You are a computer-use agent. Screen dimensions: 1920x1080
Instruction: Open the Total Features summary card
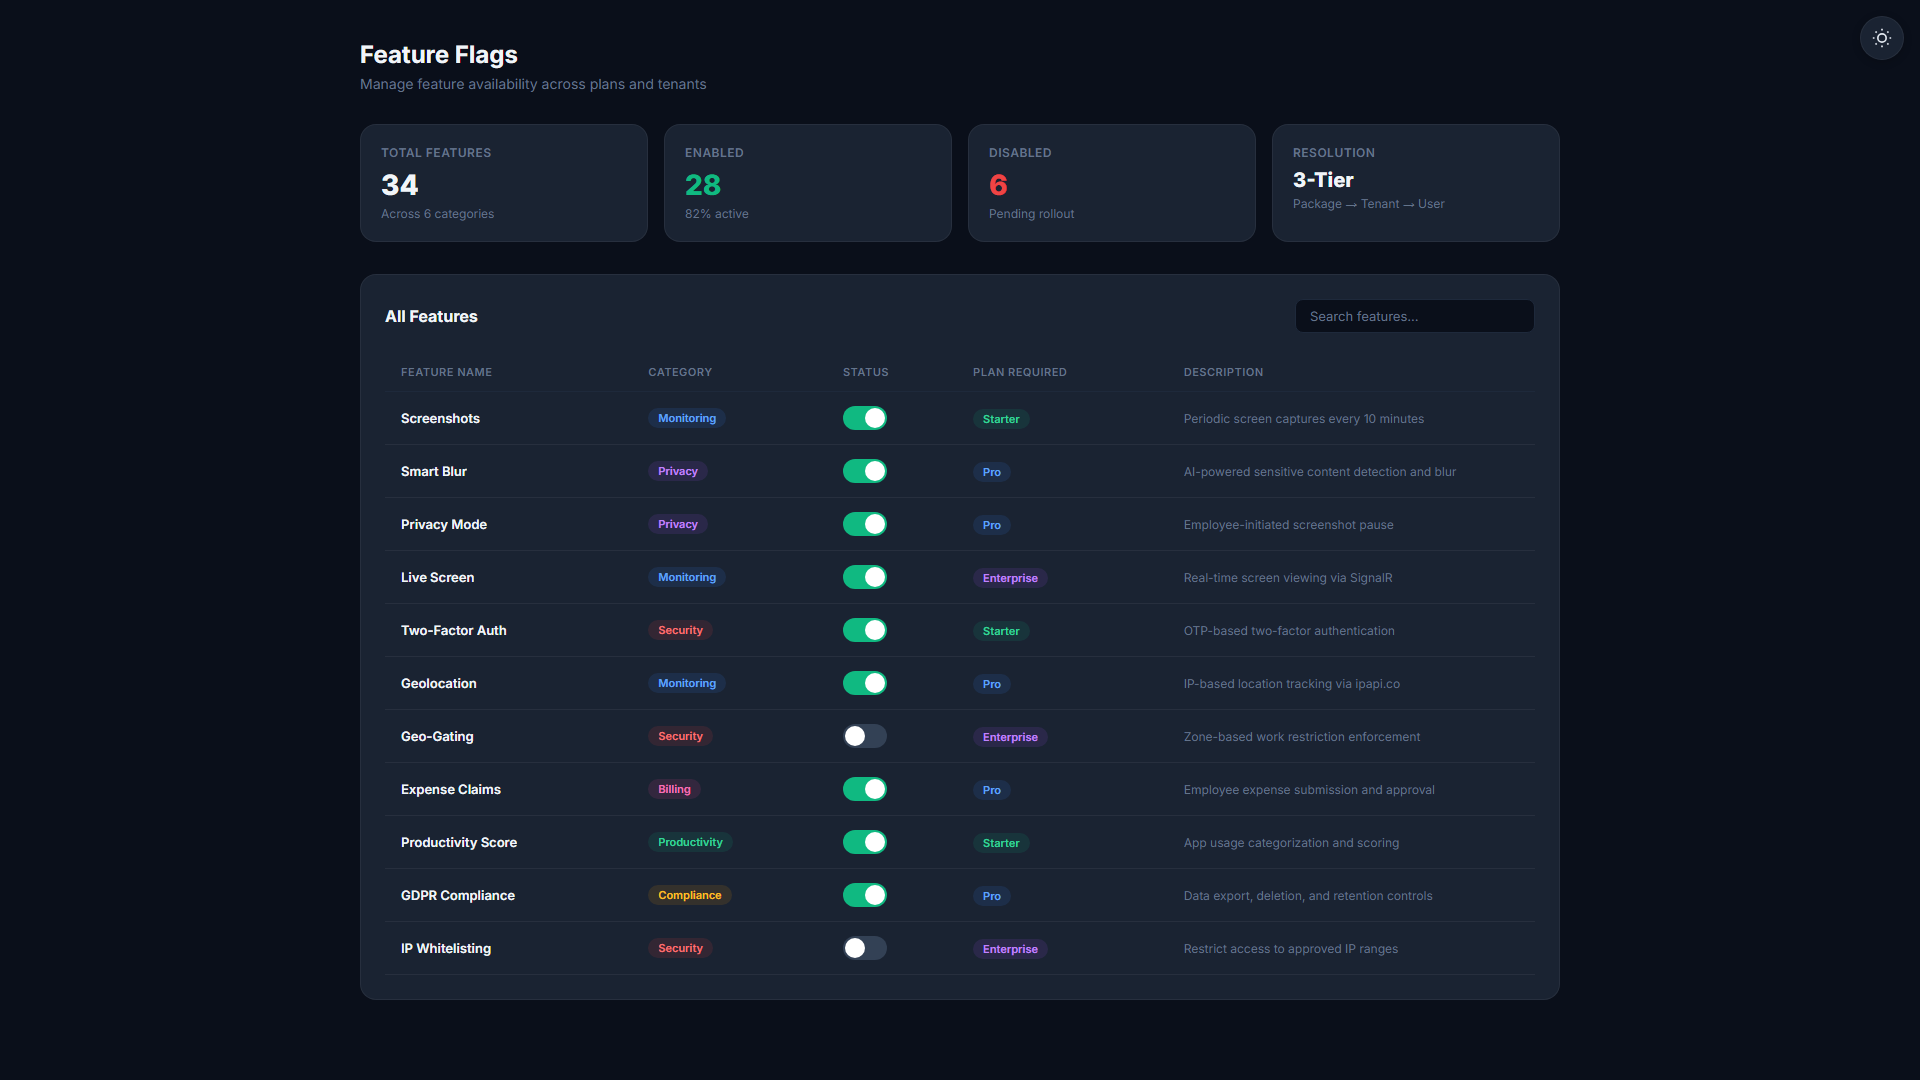pos(504,183)
